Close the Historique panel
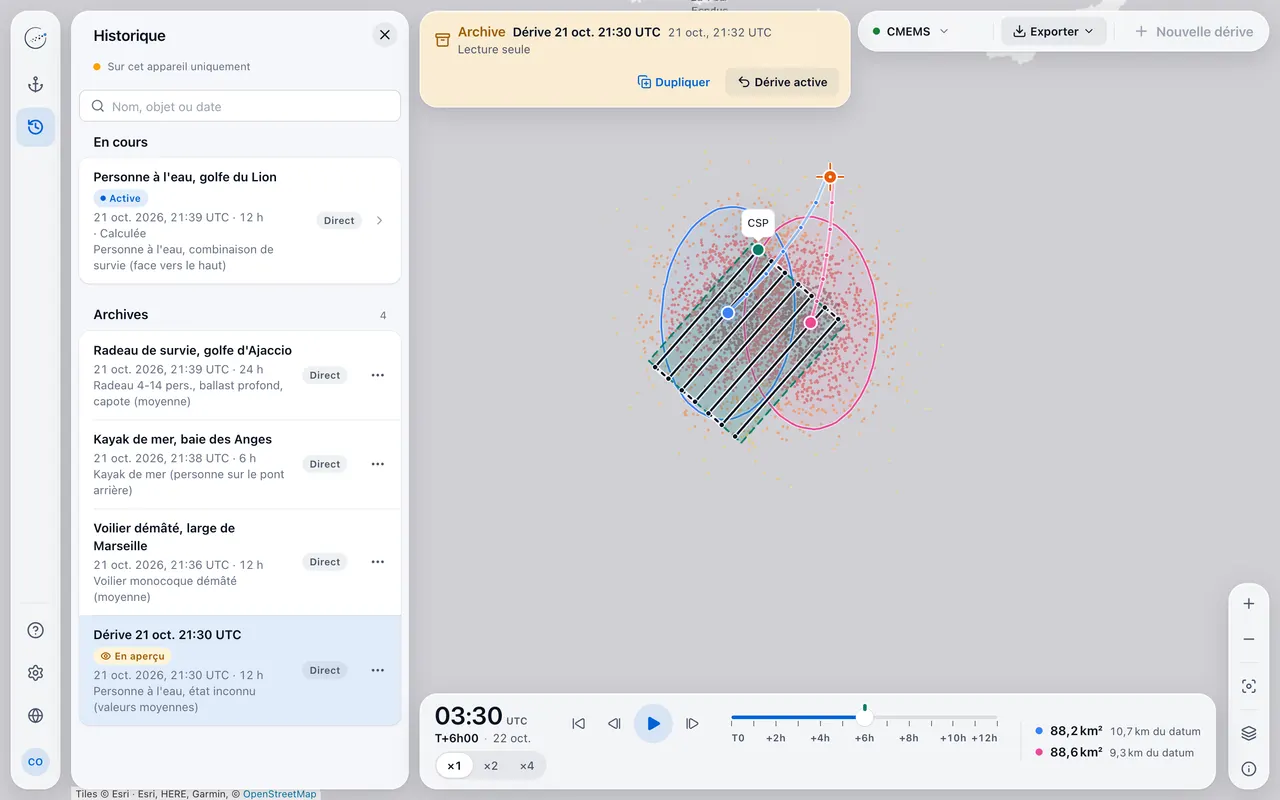Image resolution: width=1280 pixels, height=800 pixels. tap(385, 35)
